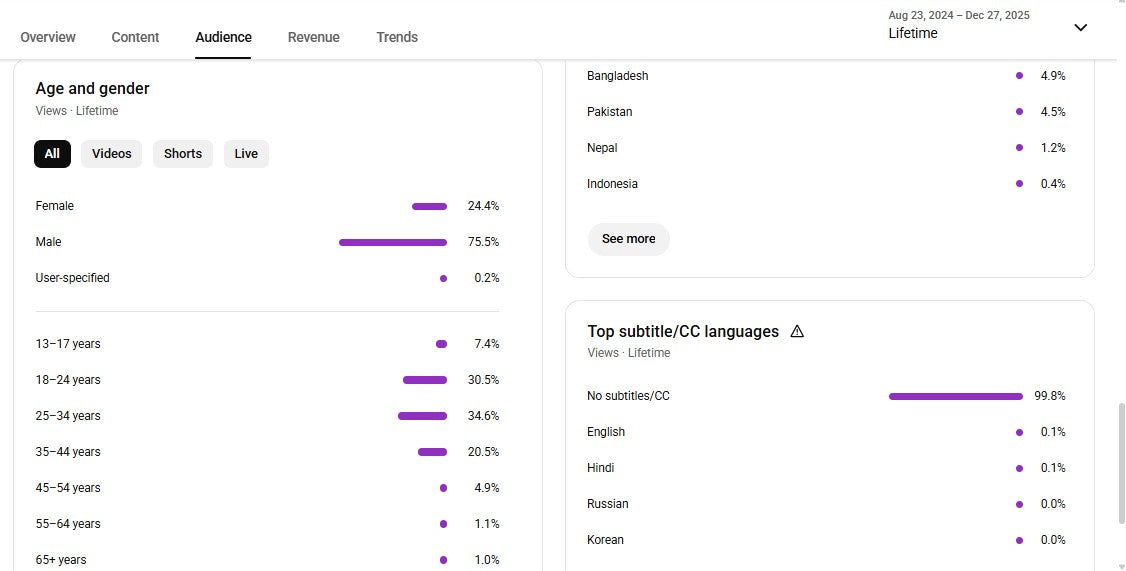This screenshot has width=1126, height=571.
Task: Open the Revenue tab
Action: (x=314, y=37)
